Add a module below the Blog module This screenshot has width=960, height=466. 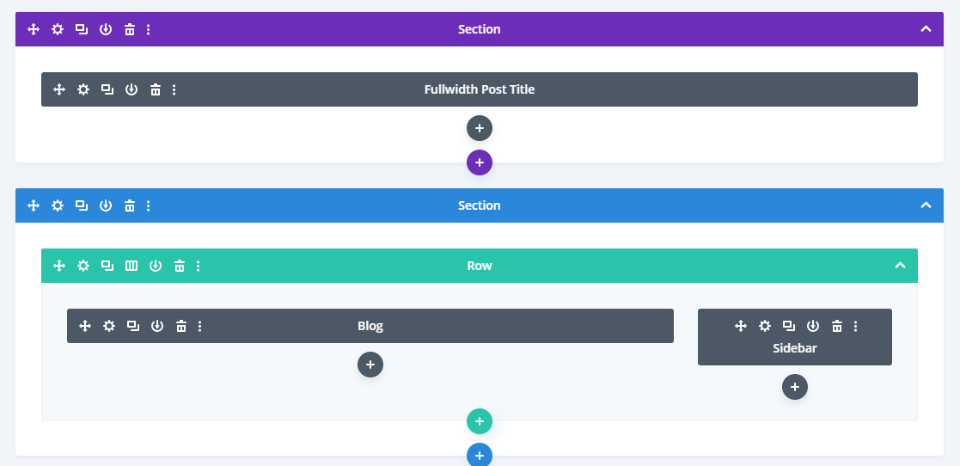click(x=370, y=365)
